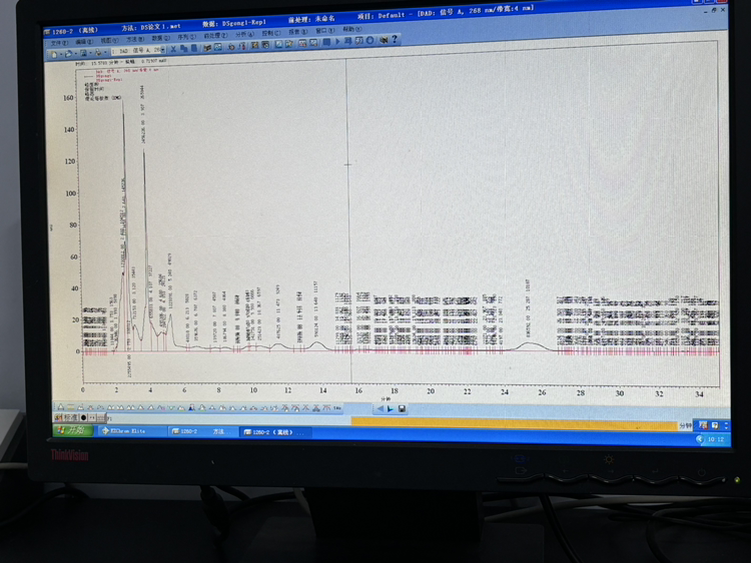Open the 序列 (Sequence) menu
This screenshot has height=563, width=751.
186,37
